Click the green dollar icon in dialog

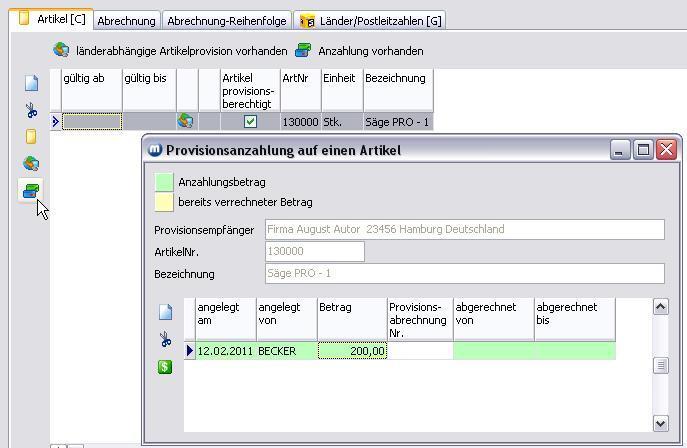[165, 367]
